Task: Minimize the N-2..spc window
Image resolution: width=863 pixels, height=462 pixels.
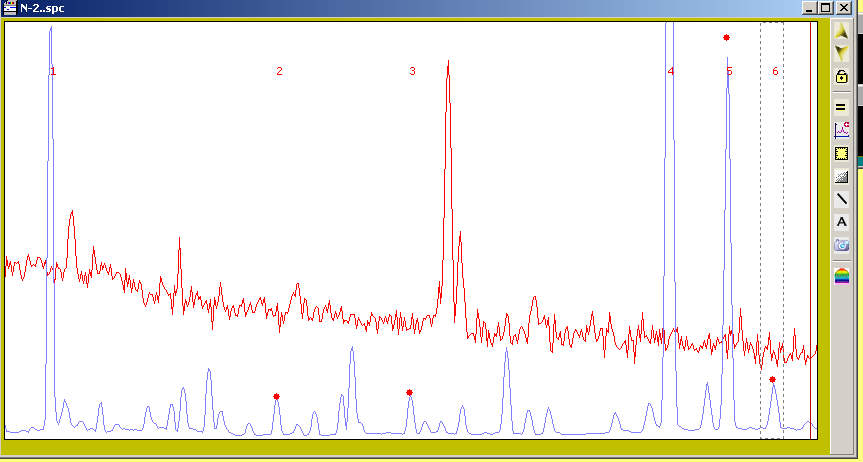Action: pyautogui.click(x=809, y=8)
